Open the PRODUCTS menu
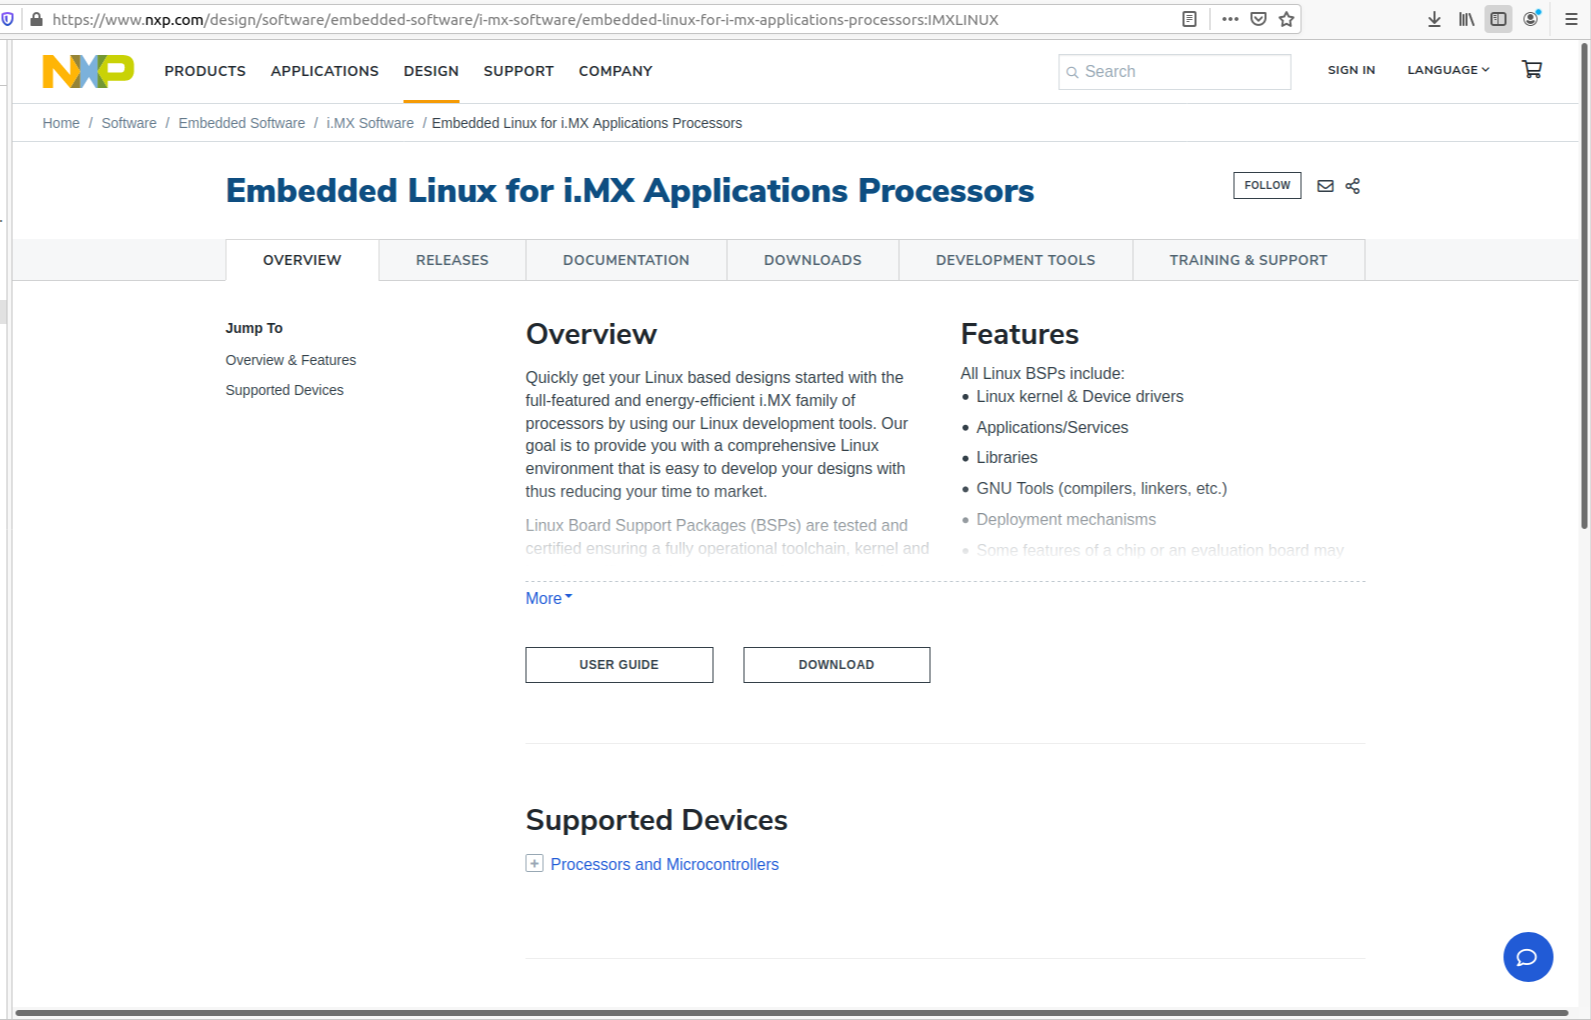Image resolution: width=1591 pixels, height=1020 pixels. (205, 71)
